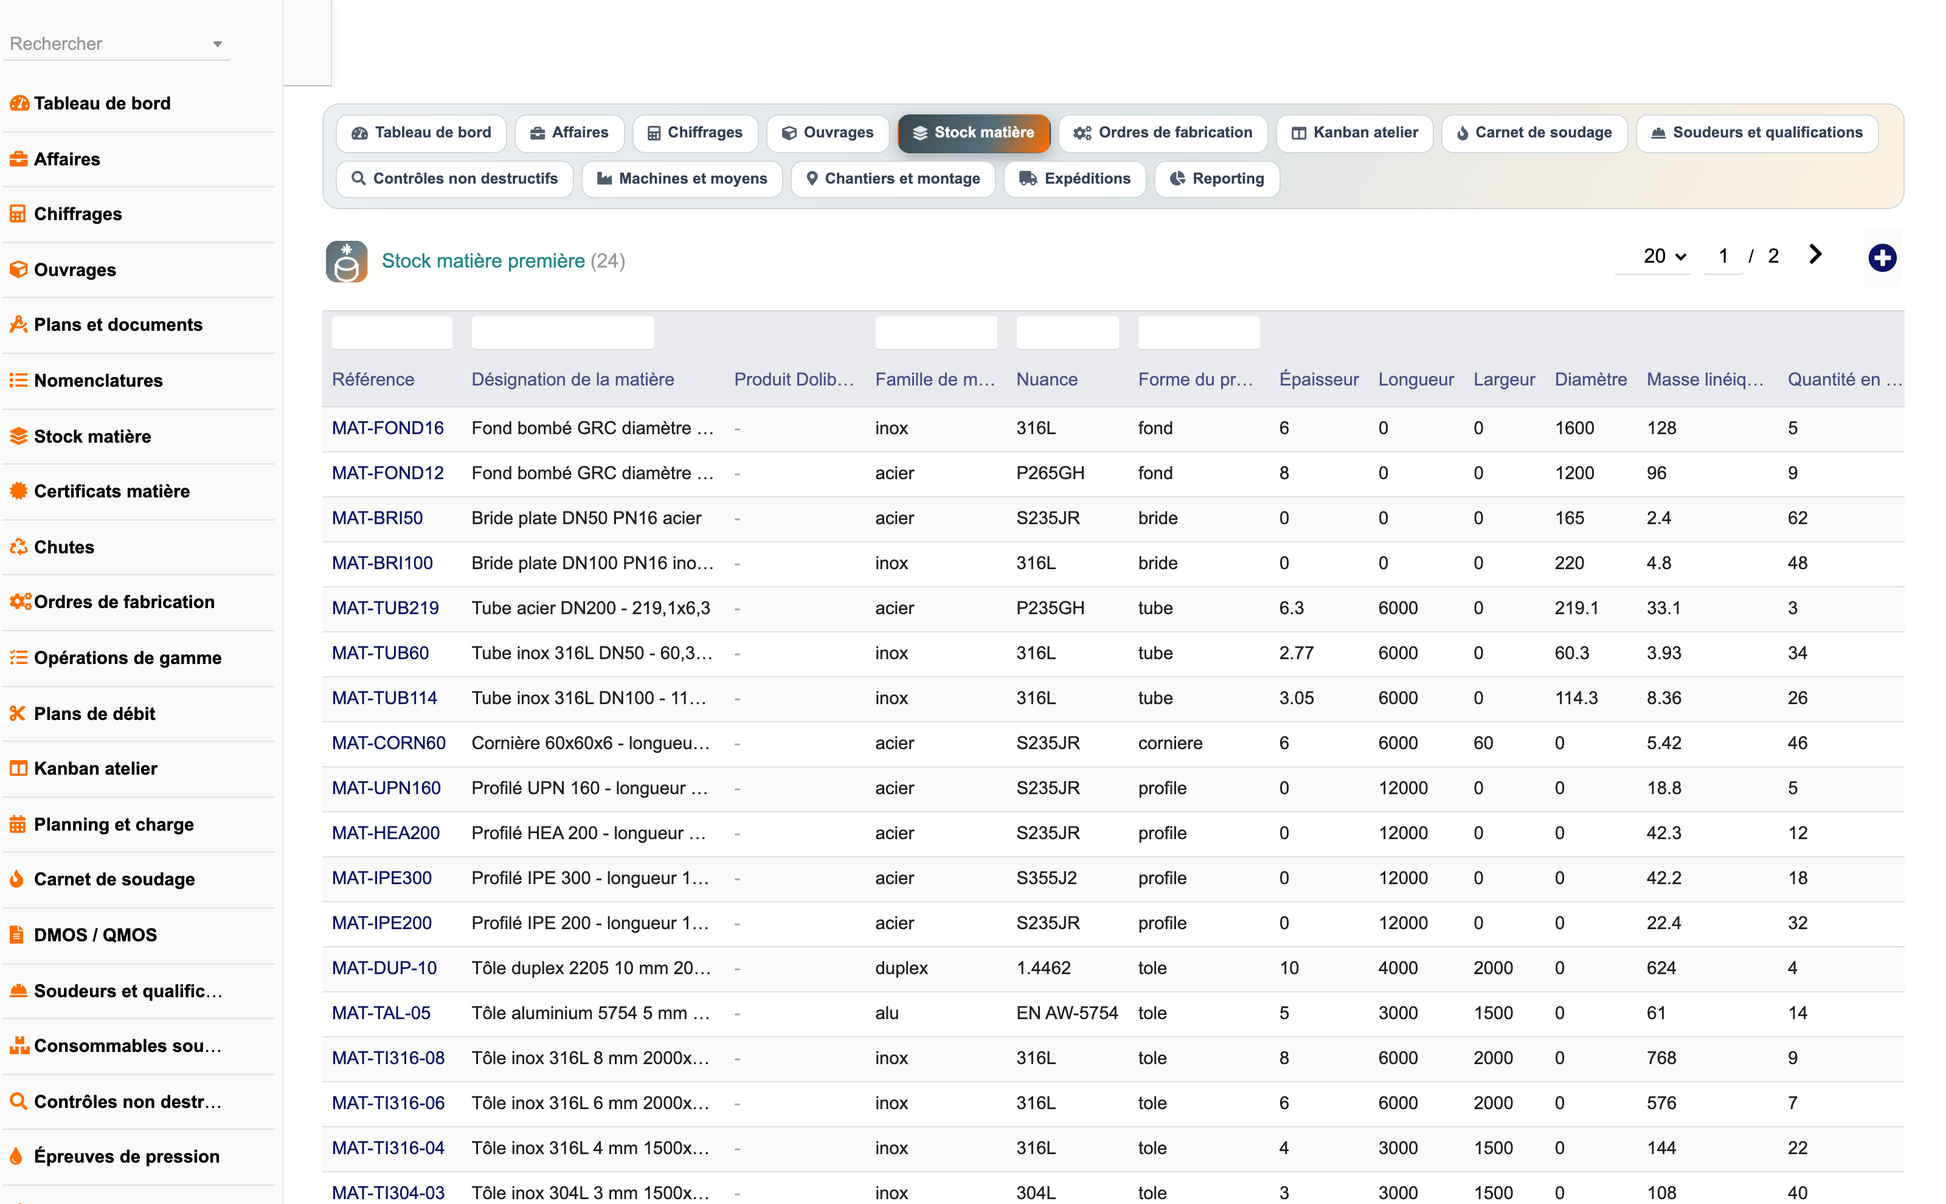The width and height of the screenshot is (1946, 1204).
Task: Click the Chutes recycle icon
Action: point(18,547)
